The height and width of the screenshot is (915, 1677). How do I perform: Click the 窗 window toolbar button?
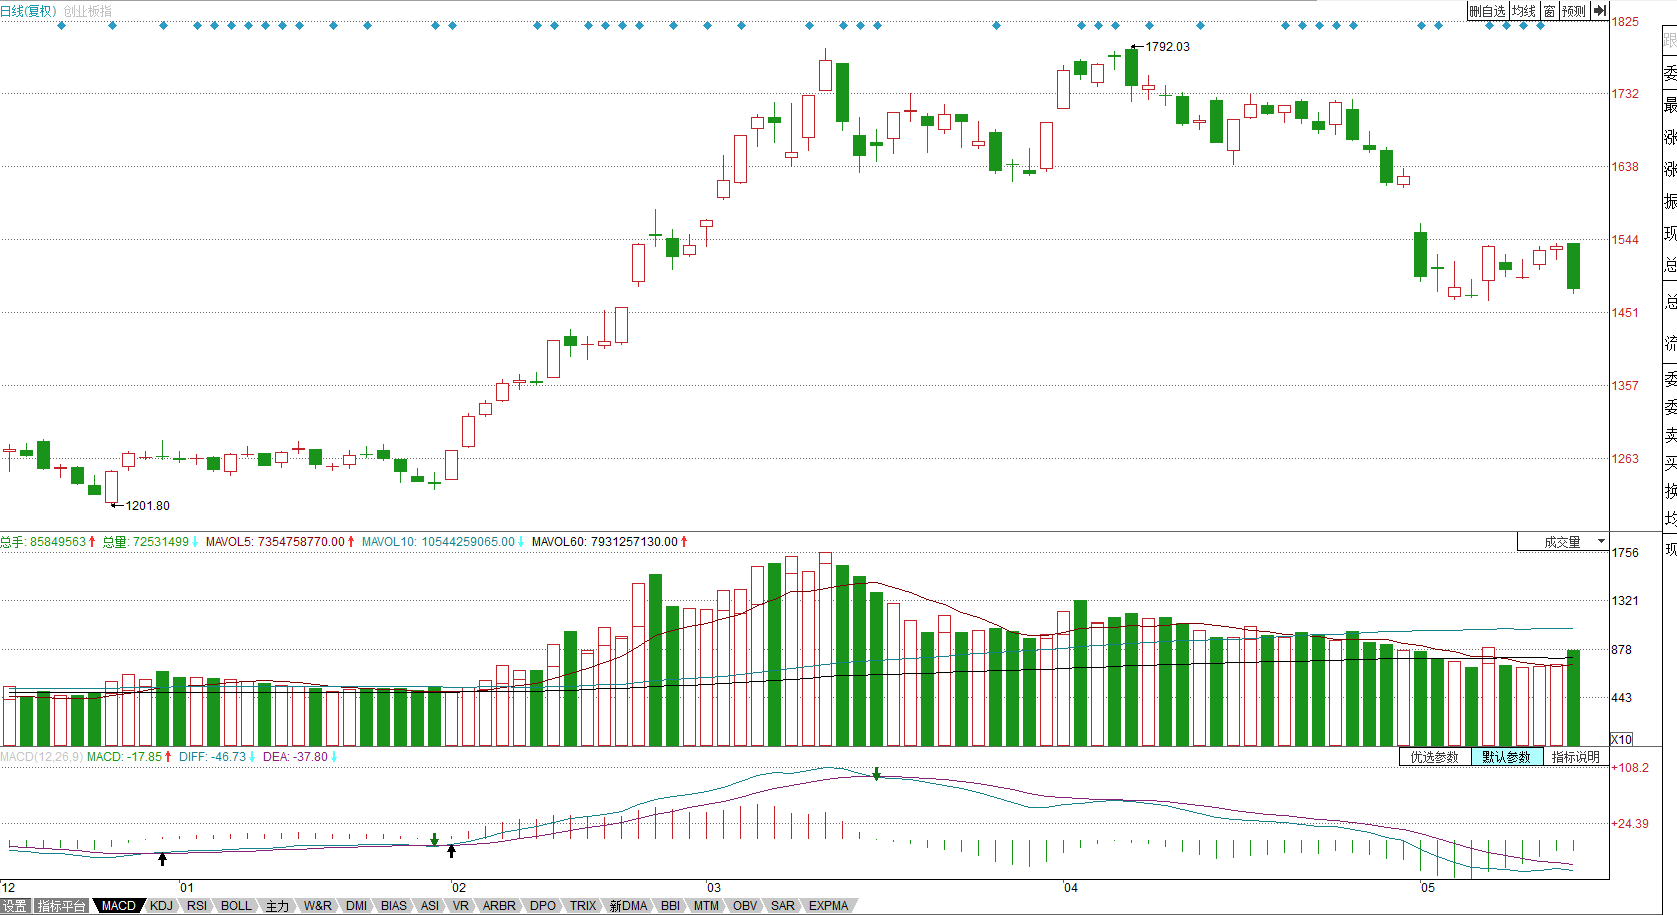1549,11
